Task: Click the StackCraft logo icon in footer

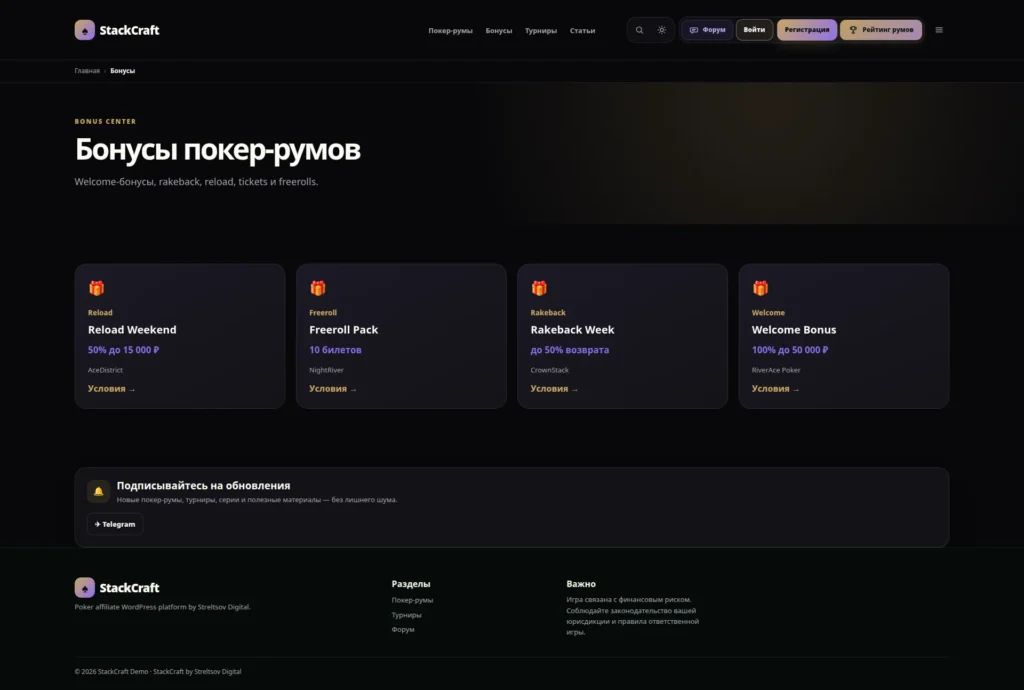Action: pos(84,588)
